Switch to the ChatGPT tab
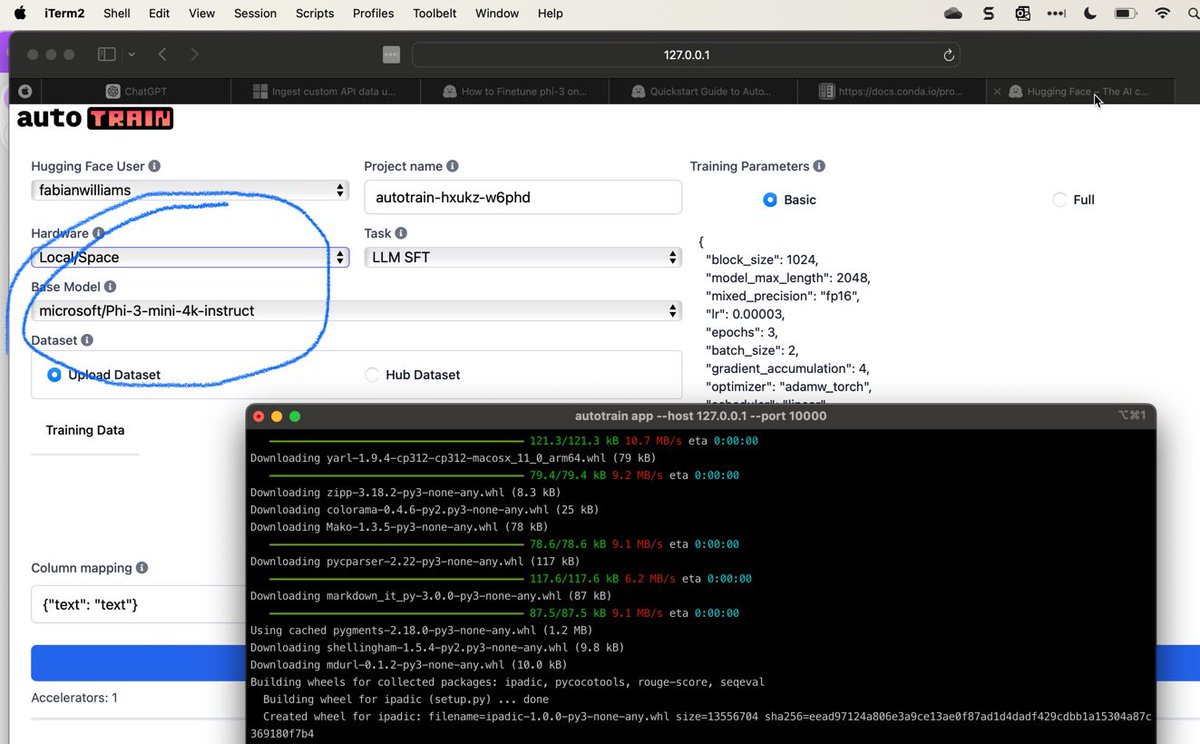Viewport: 1200px width, 744px height. (136, 91)
